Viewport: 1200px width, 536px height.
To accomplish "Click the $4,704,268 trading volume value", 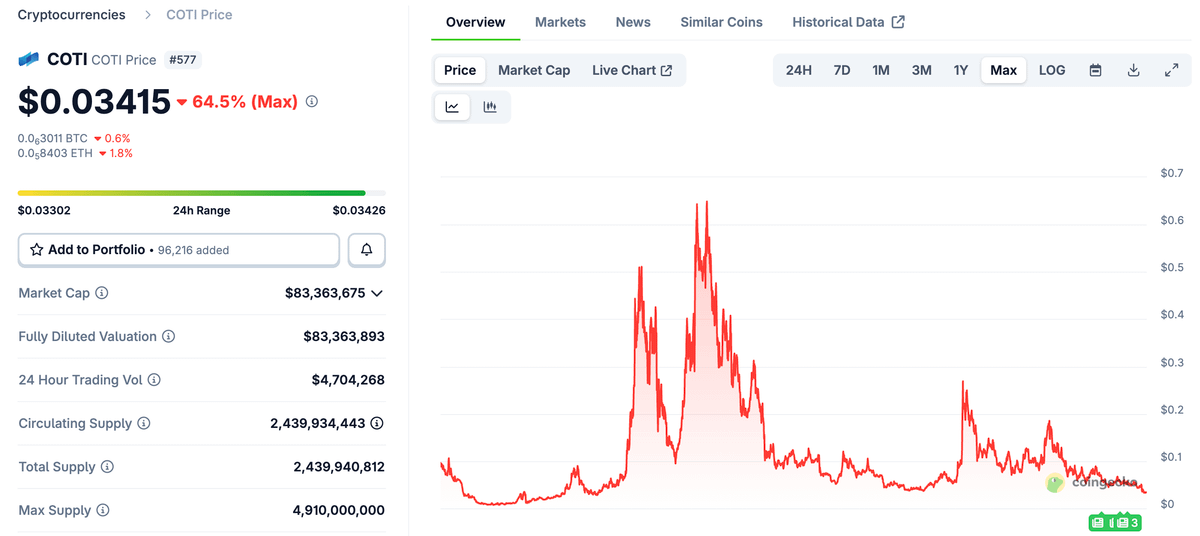I will pos(348,380).
